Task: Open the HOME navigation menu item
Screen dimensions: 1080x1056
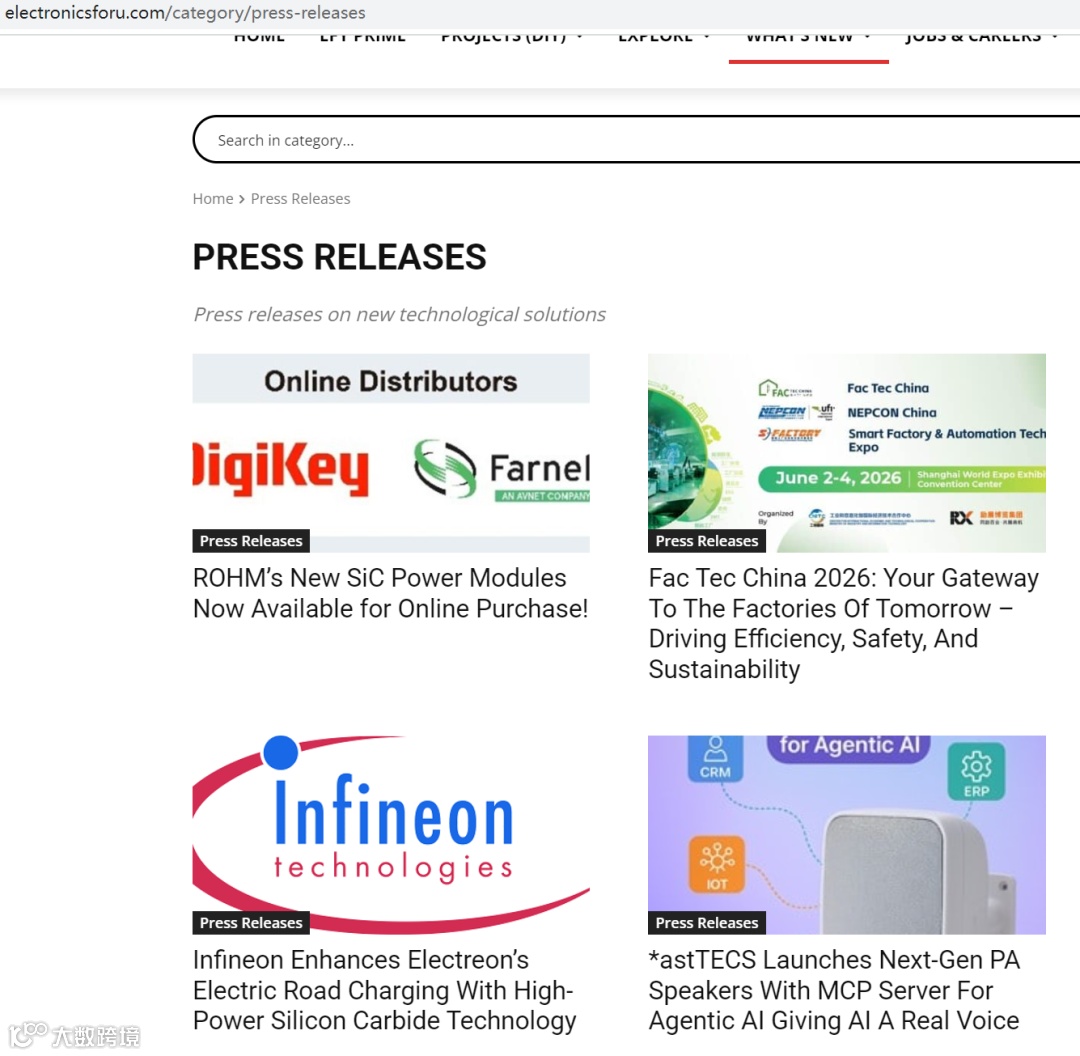Action: (259, 37)
